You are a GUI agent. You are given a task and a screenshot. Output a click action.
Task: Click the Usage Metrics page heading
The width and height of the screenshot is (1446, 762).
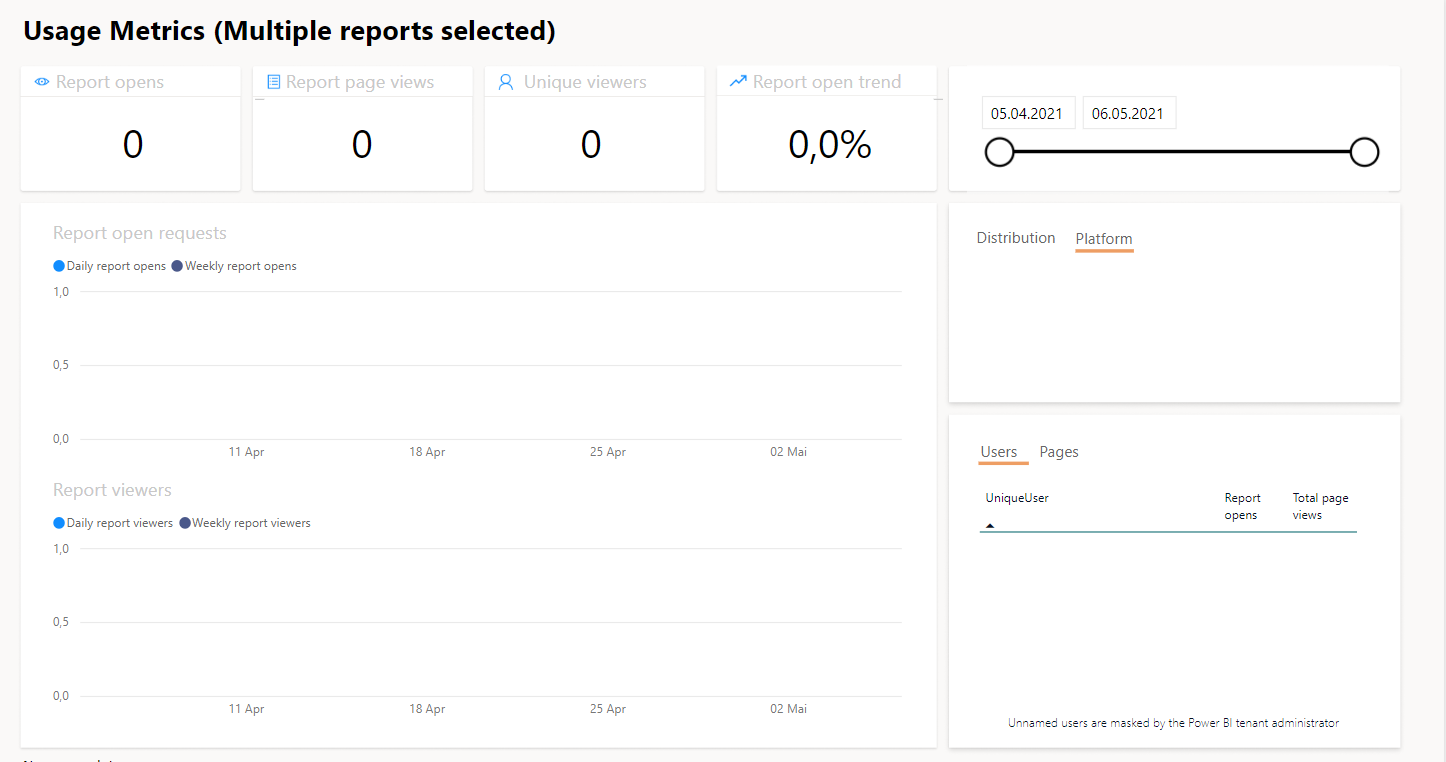[289, 31]
